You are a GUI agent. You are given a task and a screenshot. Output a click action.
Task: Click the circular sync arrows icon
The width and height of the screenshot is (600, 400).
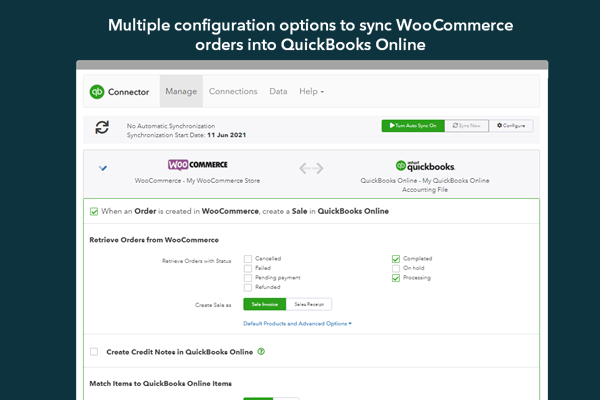pos(102,127)
